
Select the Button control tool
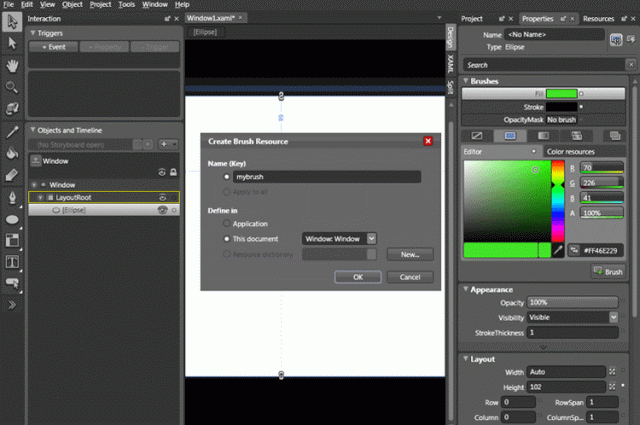[12, 283]
